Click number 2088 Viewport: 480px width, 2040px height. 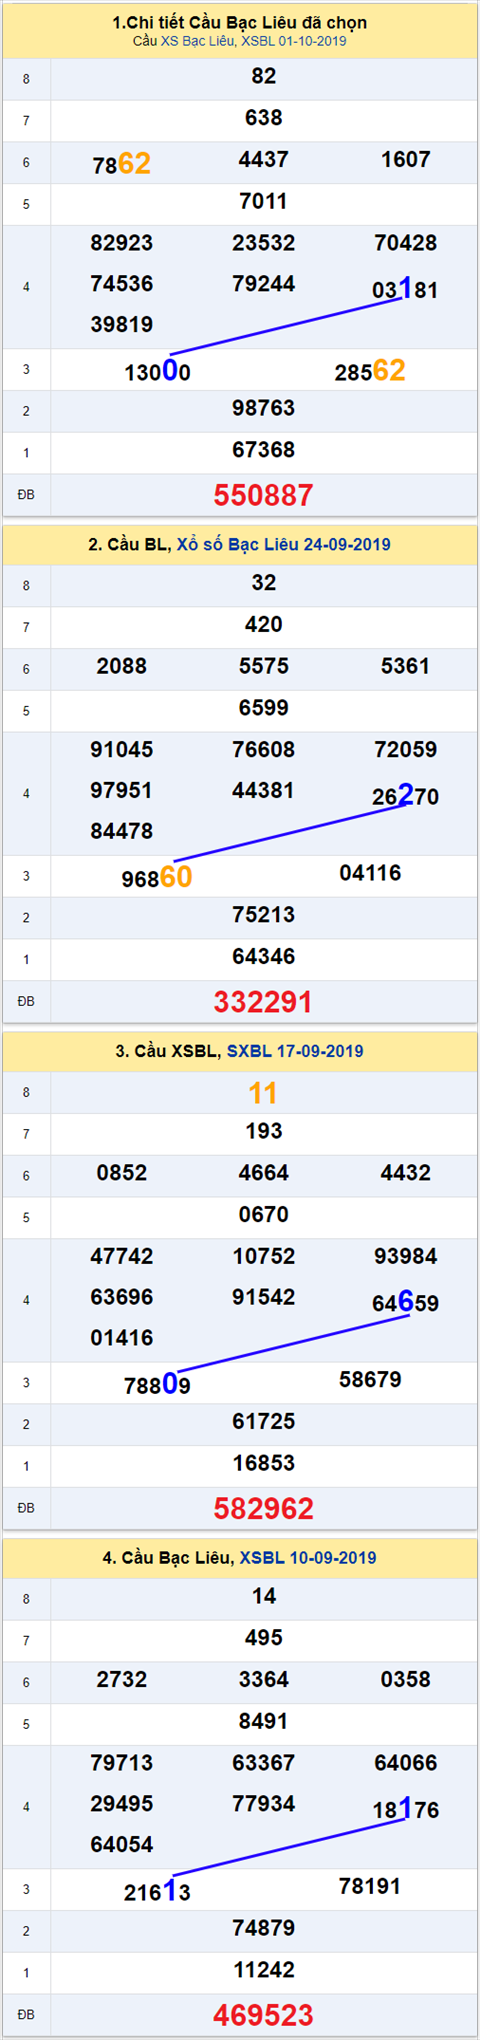pyautogui.click(x=122, y=666)
